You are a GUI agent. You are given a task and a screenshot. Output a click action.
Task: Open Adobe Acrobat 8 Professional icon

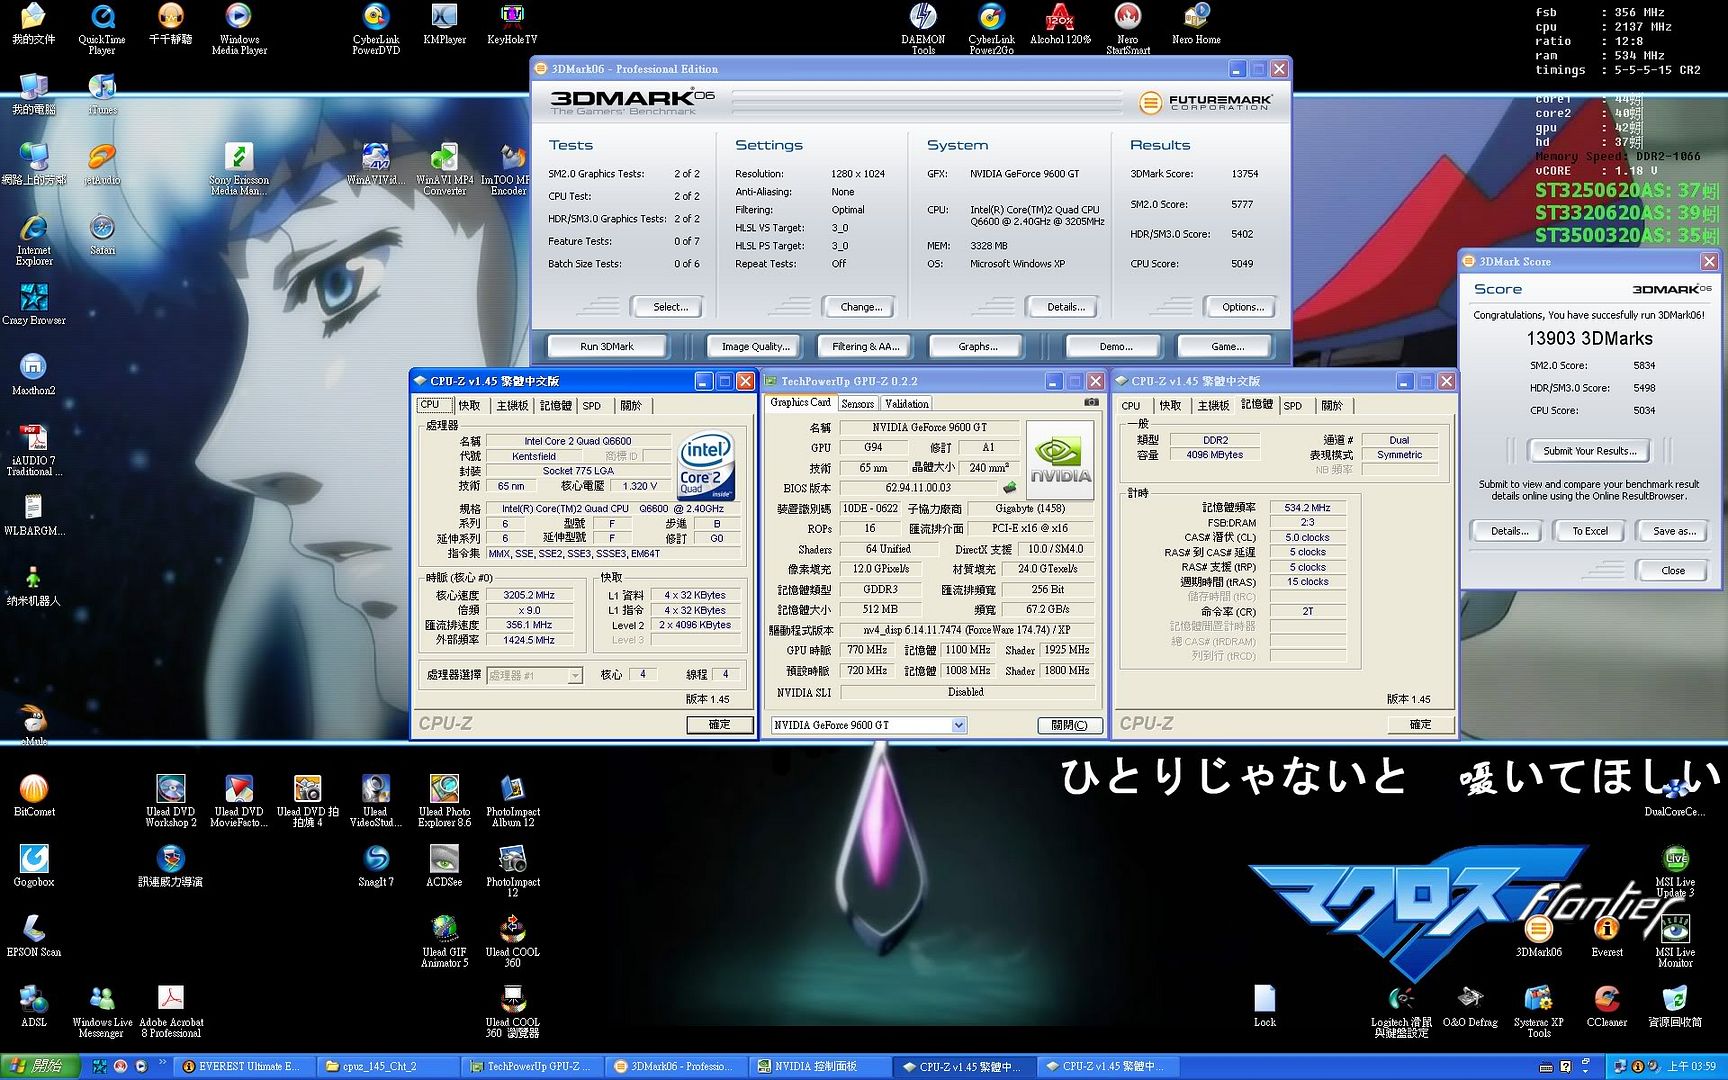tap(171, 1011)
